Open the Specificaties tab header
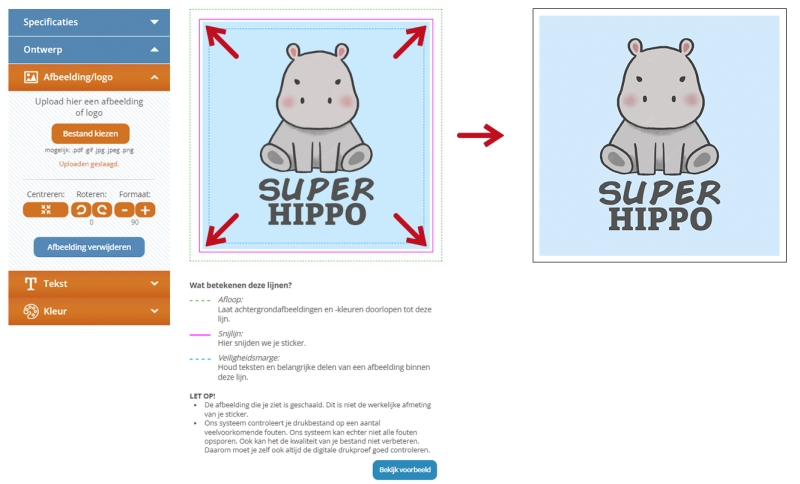This screenshot has width=800, height=484. [89, 22]
